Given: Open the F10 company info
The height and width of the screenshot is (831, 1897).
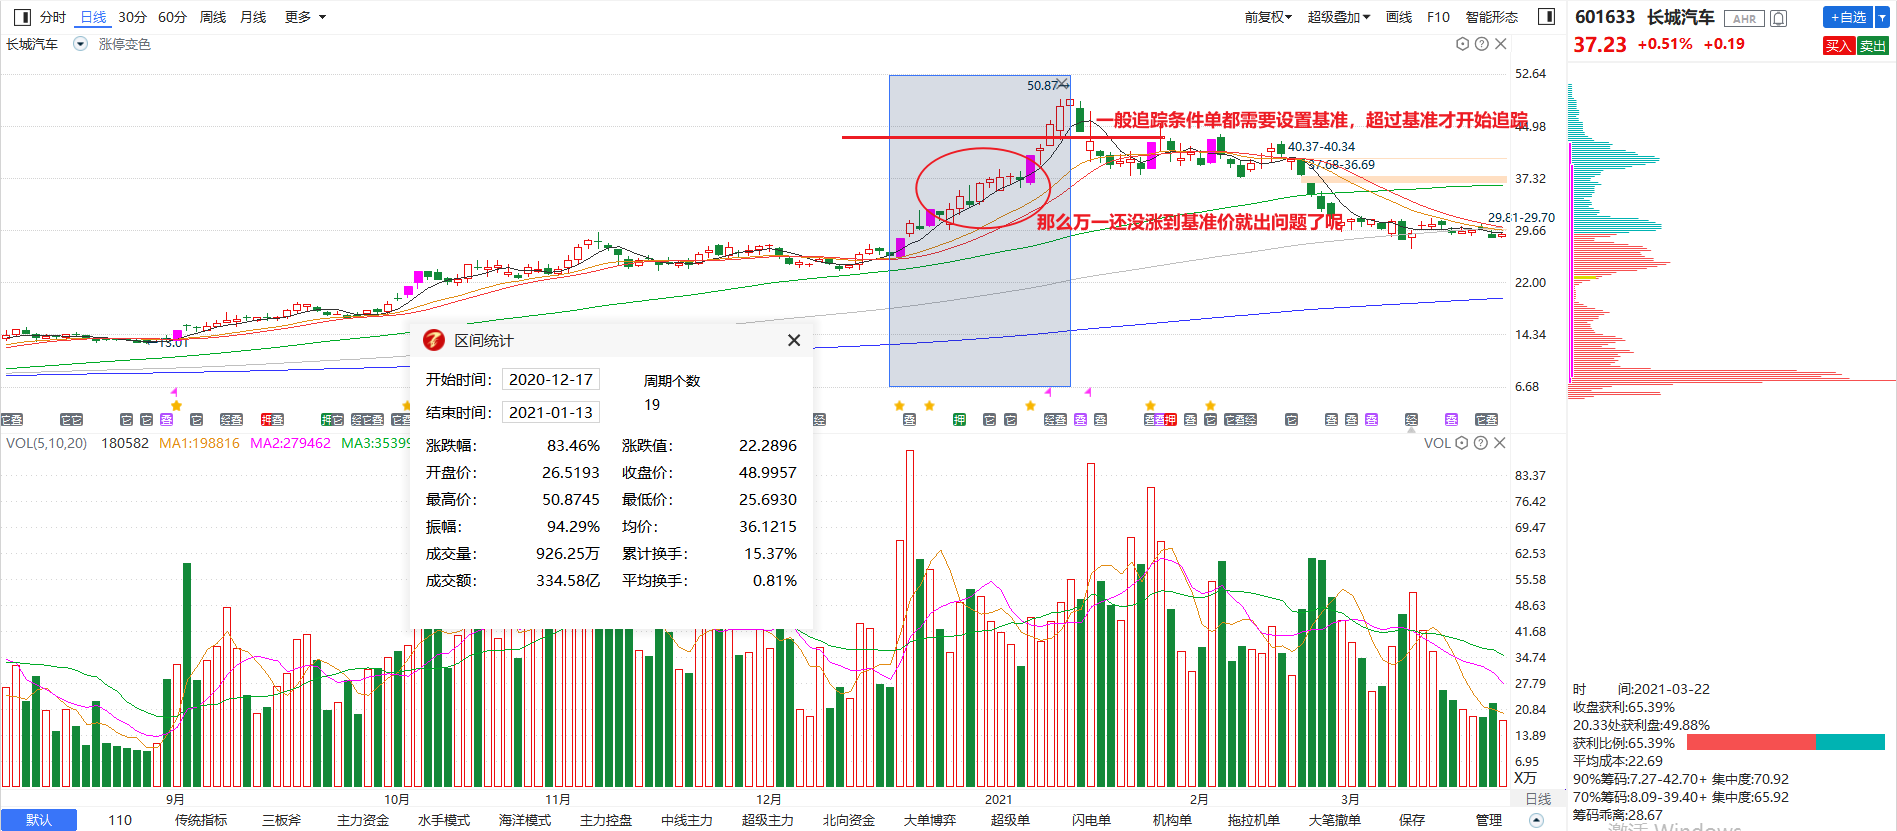Looking at the screenshot, I should tap(1438, 17).
